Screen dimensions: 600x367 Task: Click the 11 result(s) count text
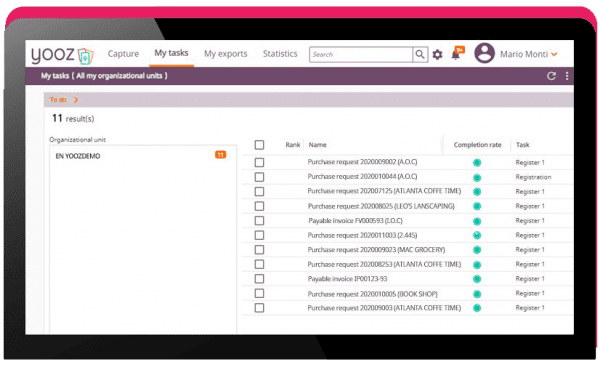pyautogui.click(x=73, y=119)
